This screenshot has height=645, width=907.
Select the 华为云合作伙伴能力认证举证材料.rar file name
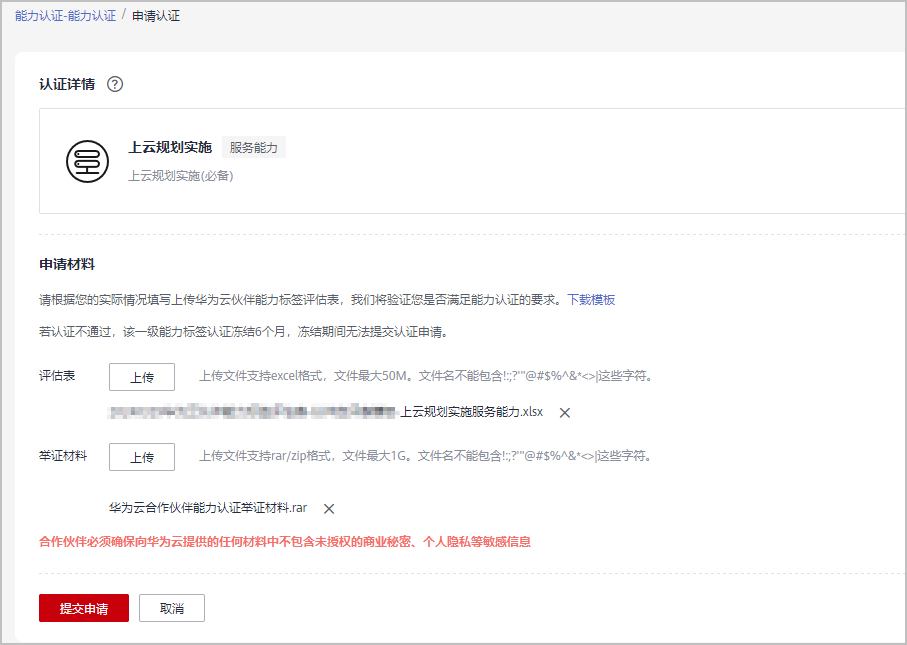[208, 508]
